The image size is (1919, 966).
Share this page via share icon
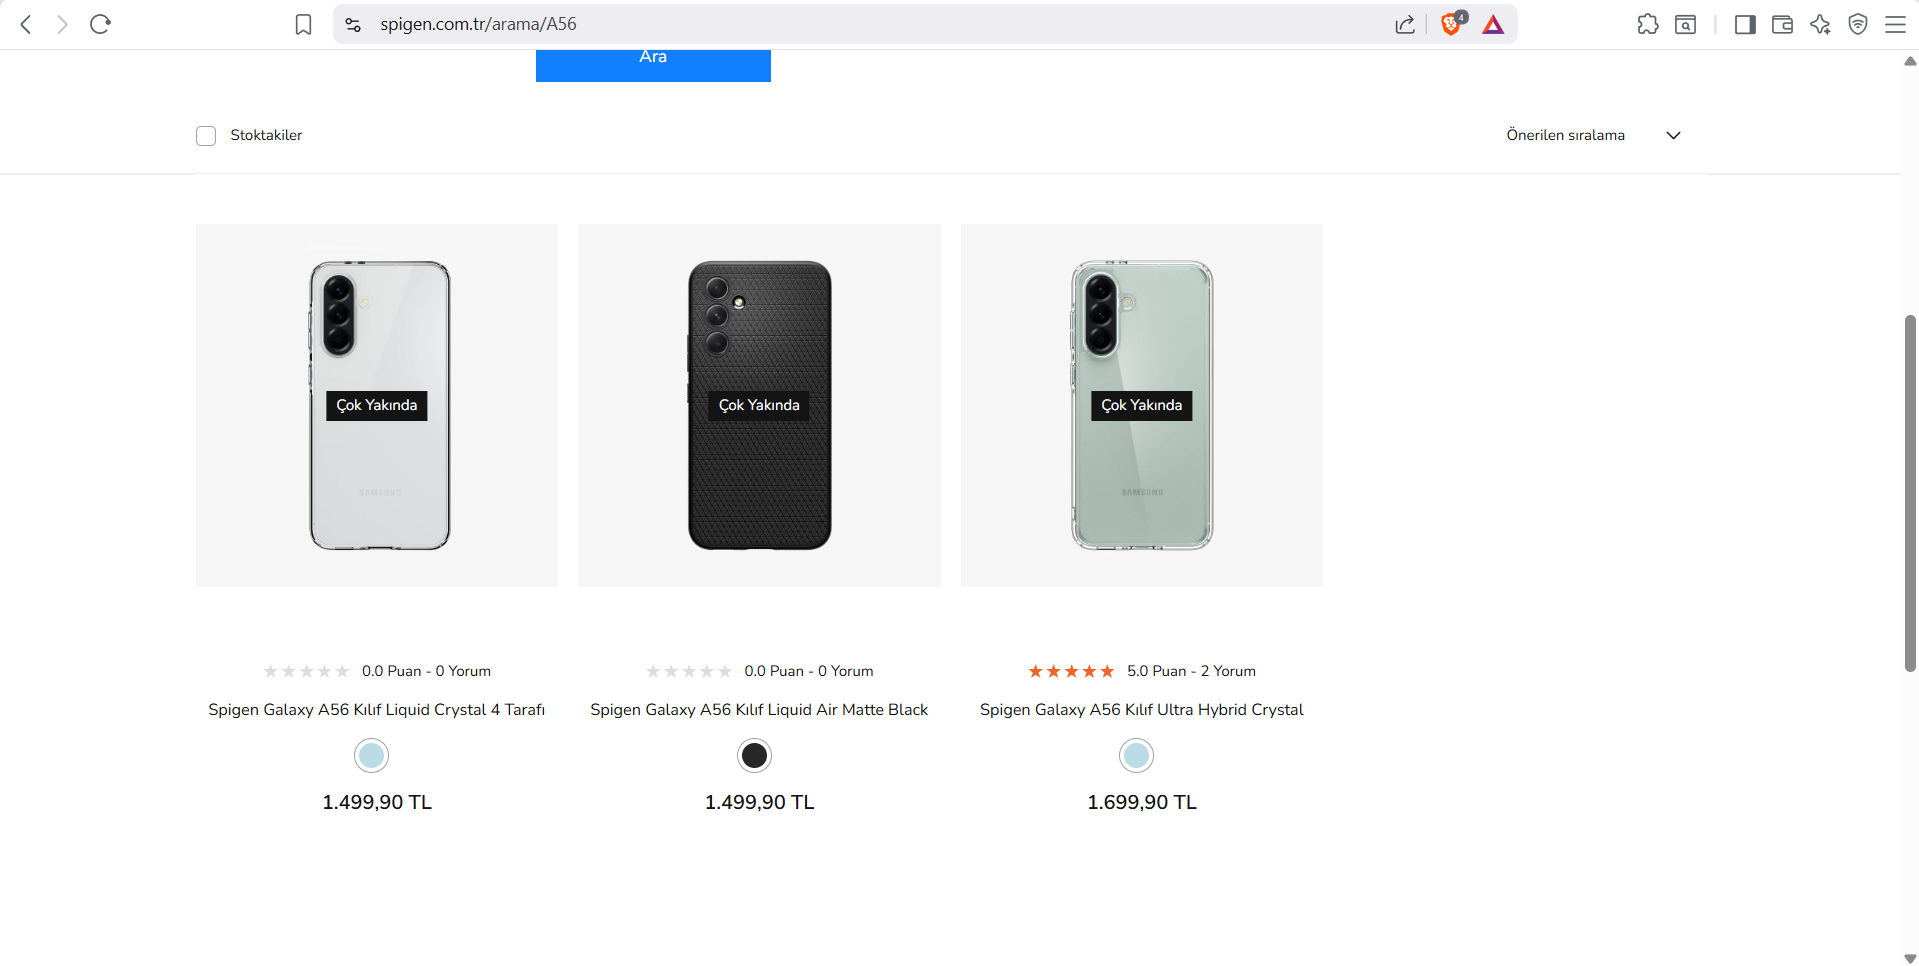coord(1405,24)
